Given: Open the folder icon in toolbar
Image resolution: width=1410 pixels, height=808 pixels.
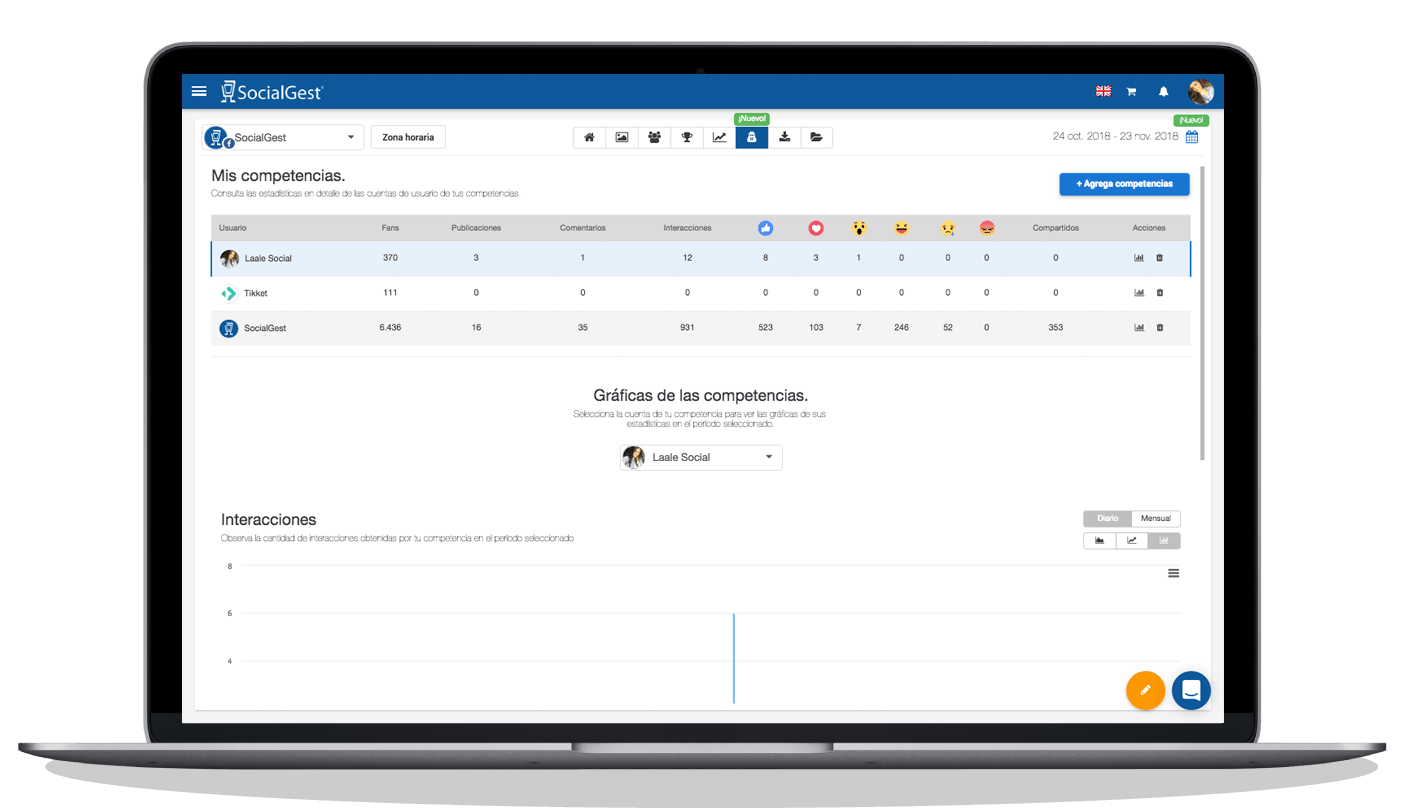Looking at the screenshot, I should coord(816,138).
